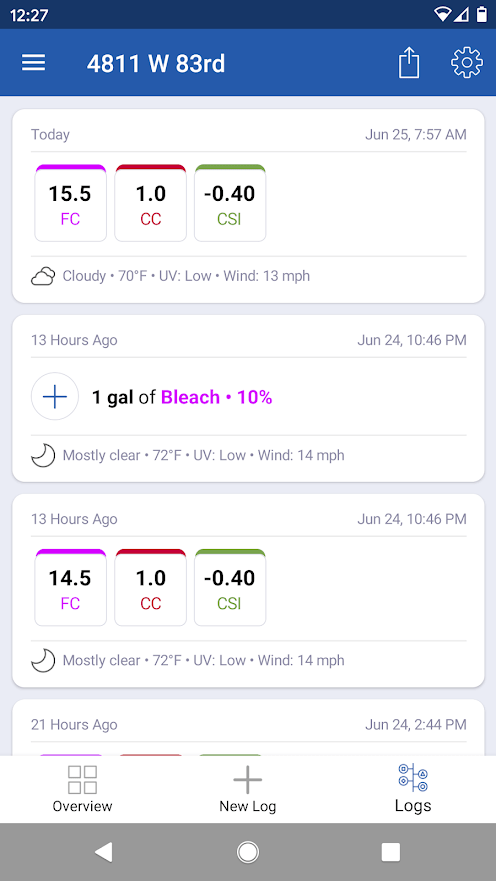Tap the 4811 W 83rd title

tap(156, 63)
